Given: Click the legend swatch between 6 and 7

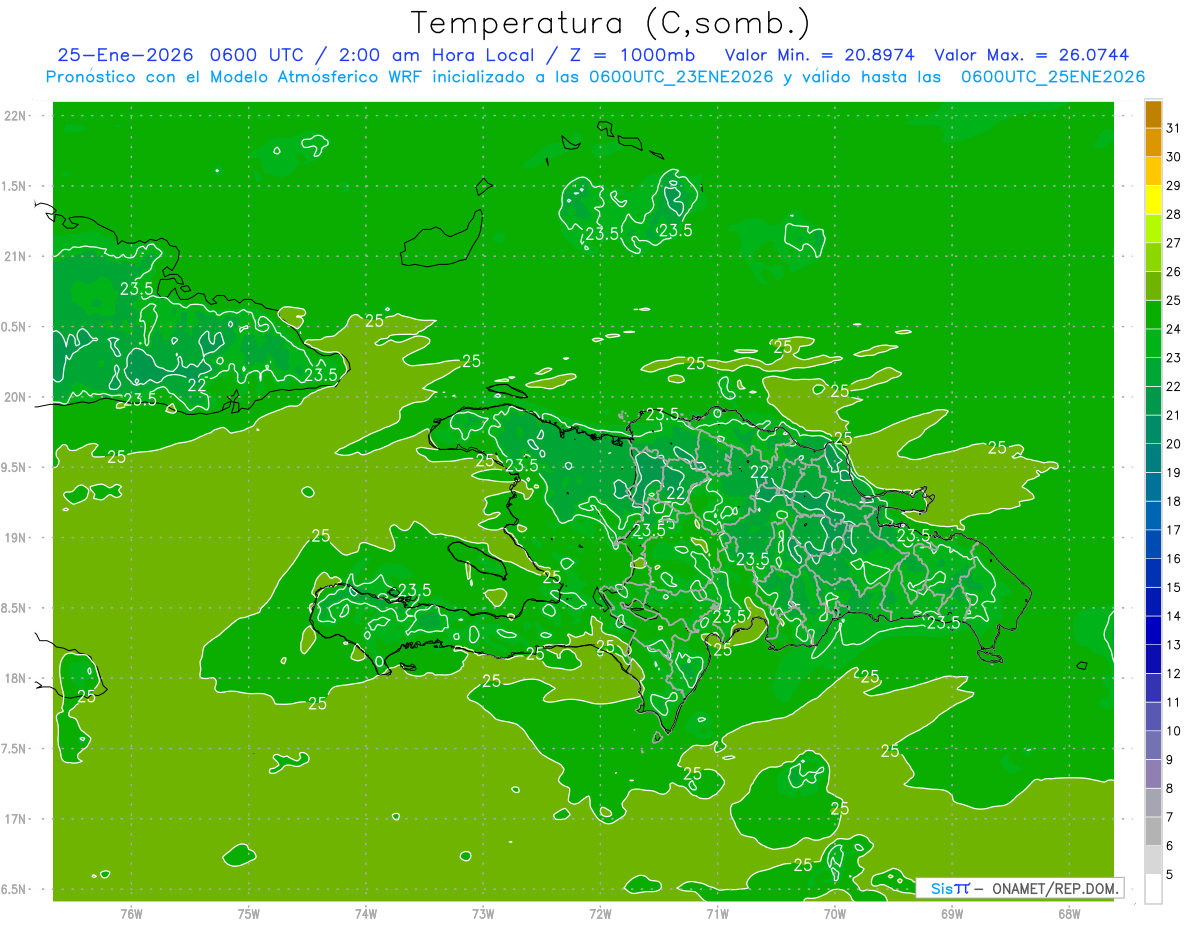Looking at the screenshot, I should tap(1153, 831).
